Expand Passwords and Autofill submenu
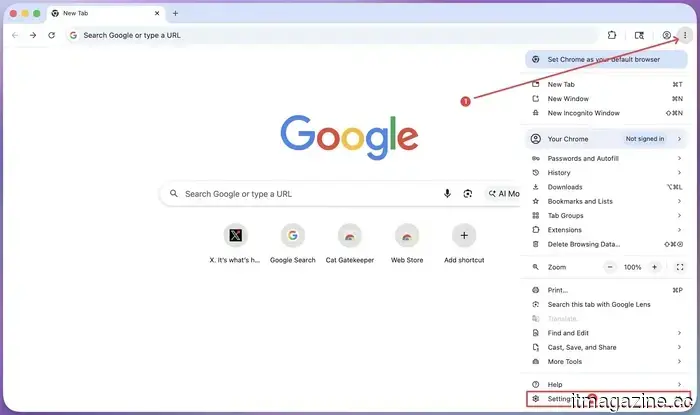This screenshot has width=700, height=415. pos(606,158)
